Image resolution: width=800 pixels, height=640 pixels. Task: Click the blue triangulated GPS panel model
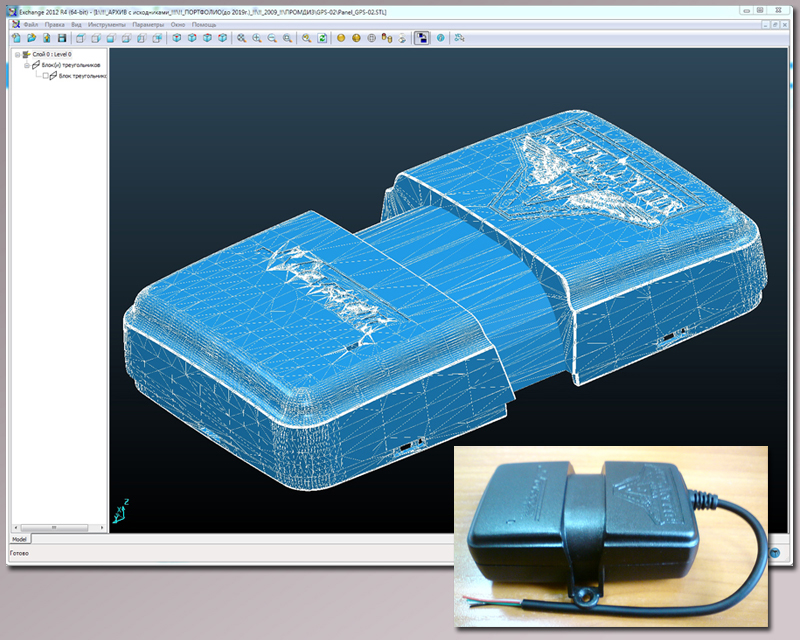(x=444, y=301)
